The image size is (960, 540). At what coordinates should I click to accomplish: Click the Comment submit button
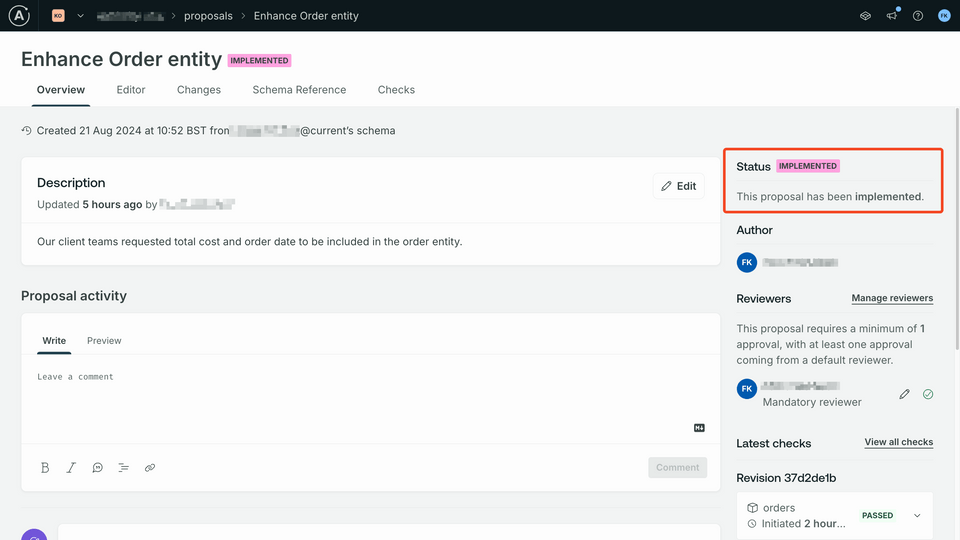[x=678, y=468]
